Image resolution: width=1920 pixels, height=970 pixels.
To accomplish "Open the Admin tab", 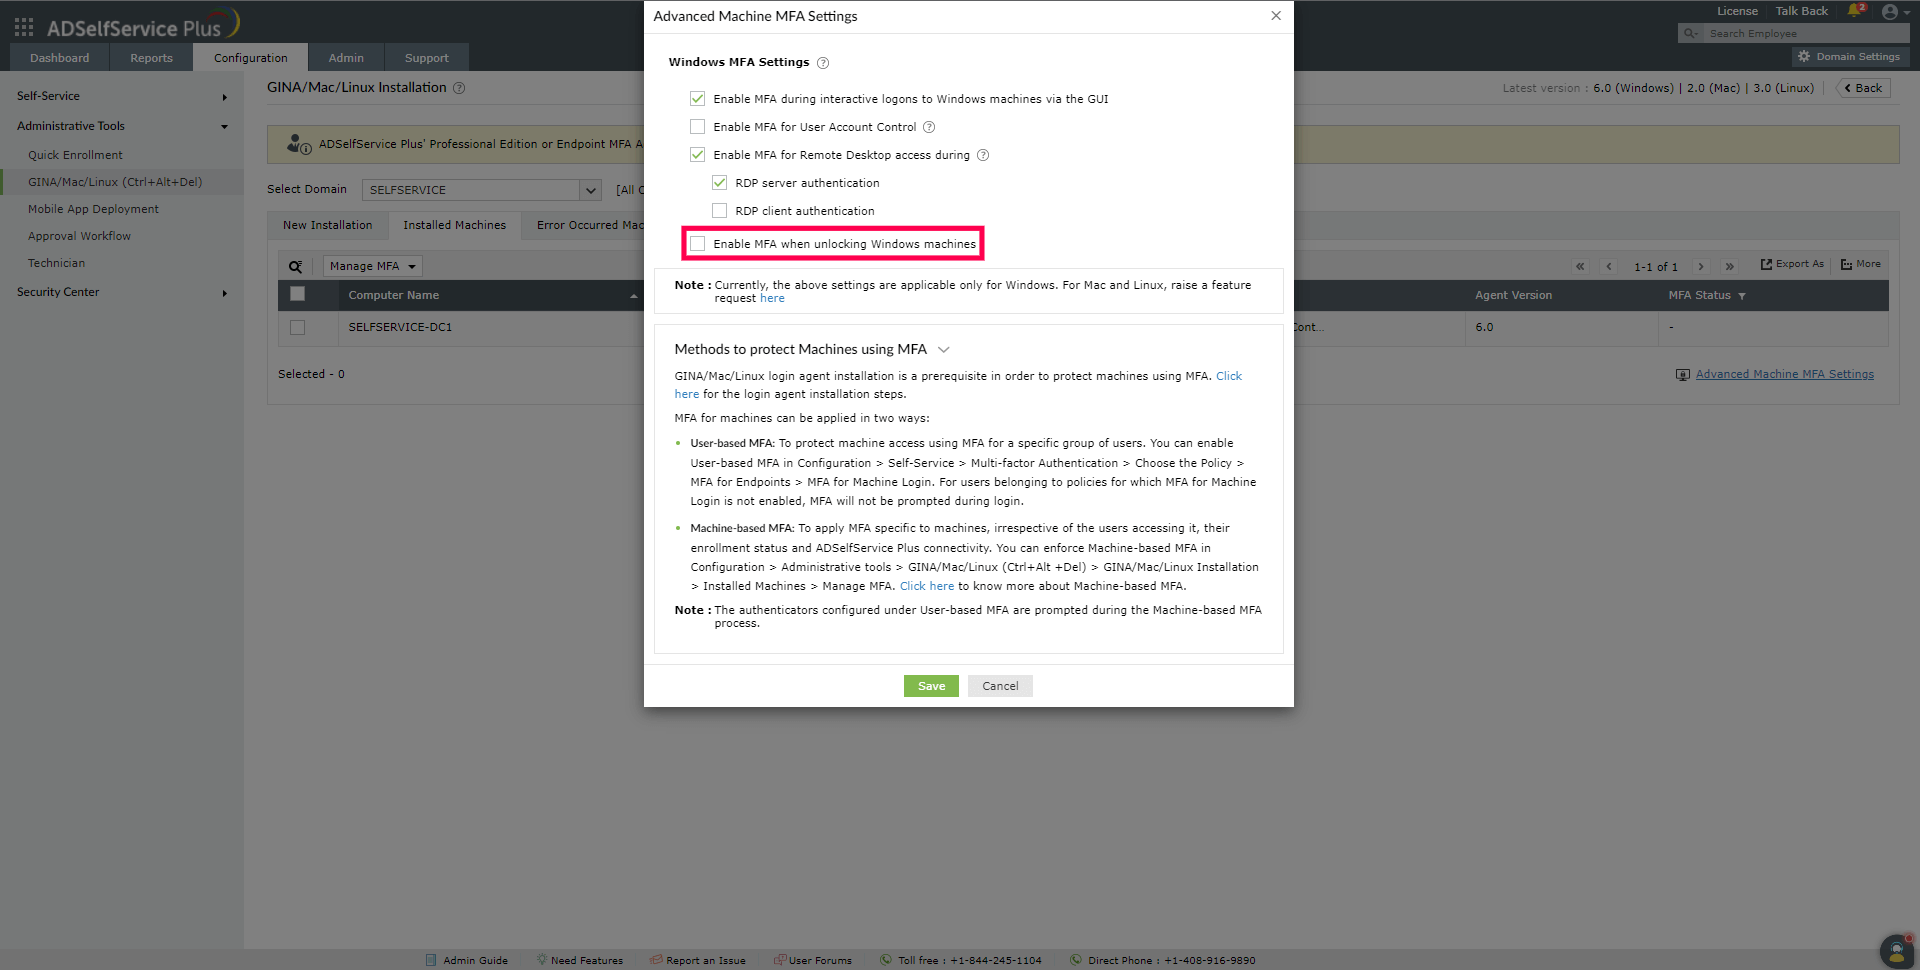I will (346, 58).
